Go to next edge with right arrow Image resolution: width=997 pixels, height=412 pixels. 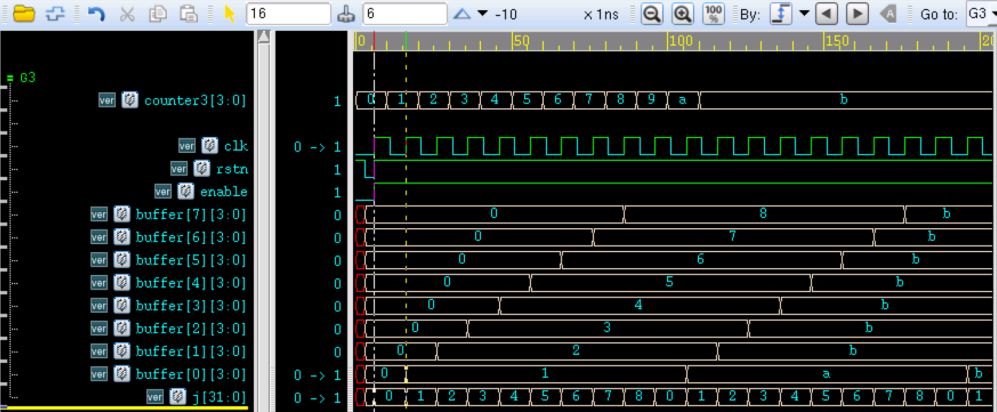pyautogui.click(x=857, y=14)
